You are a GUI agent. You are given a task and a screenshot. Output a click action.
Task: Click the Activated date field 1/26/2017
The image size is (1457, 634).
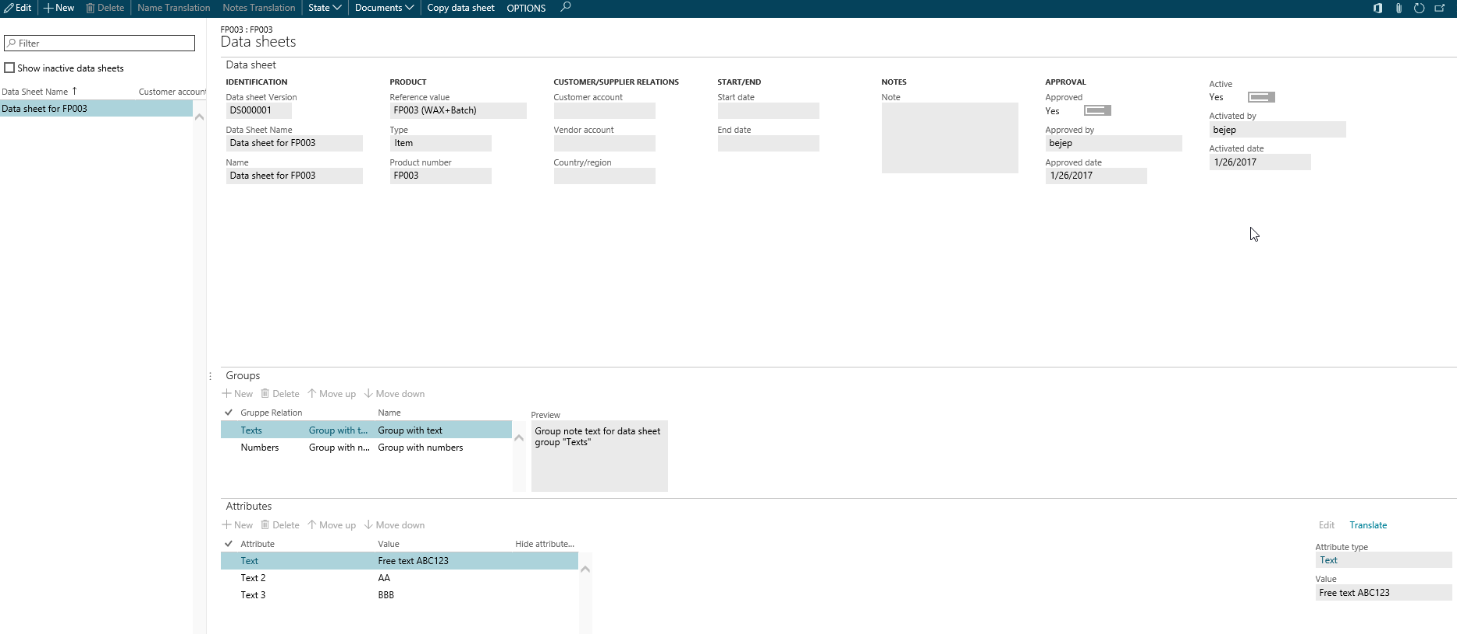(x=1260, y=162)
